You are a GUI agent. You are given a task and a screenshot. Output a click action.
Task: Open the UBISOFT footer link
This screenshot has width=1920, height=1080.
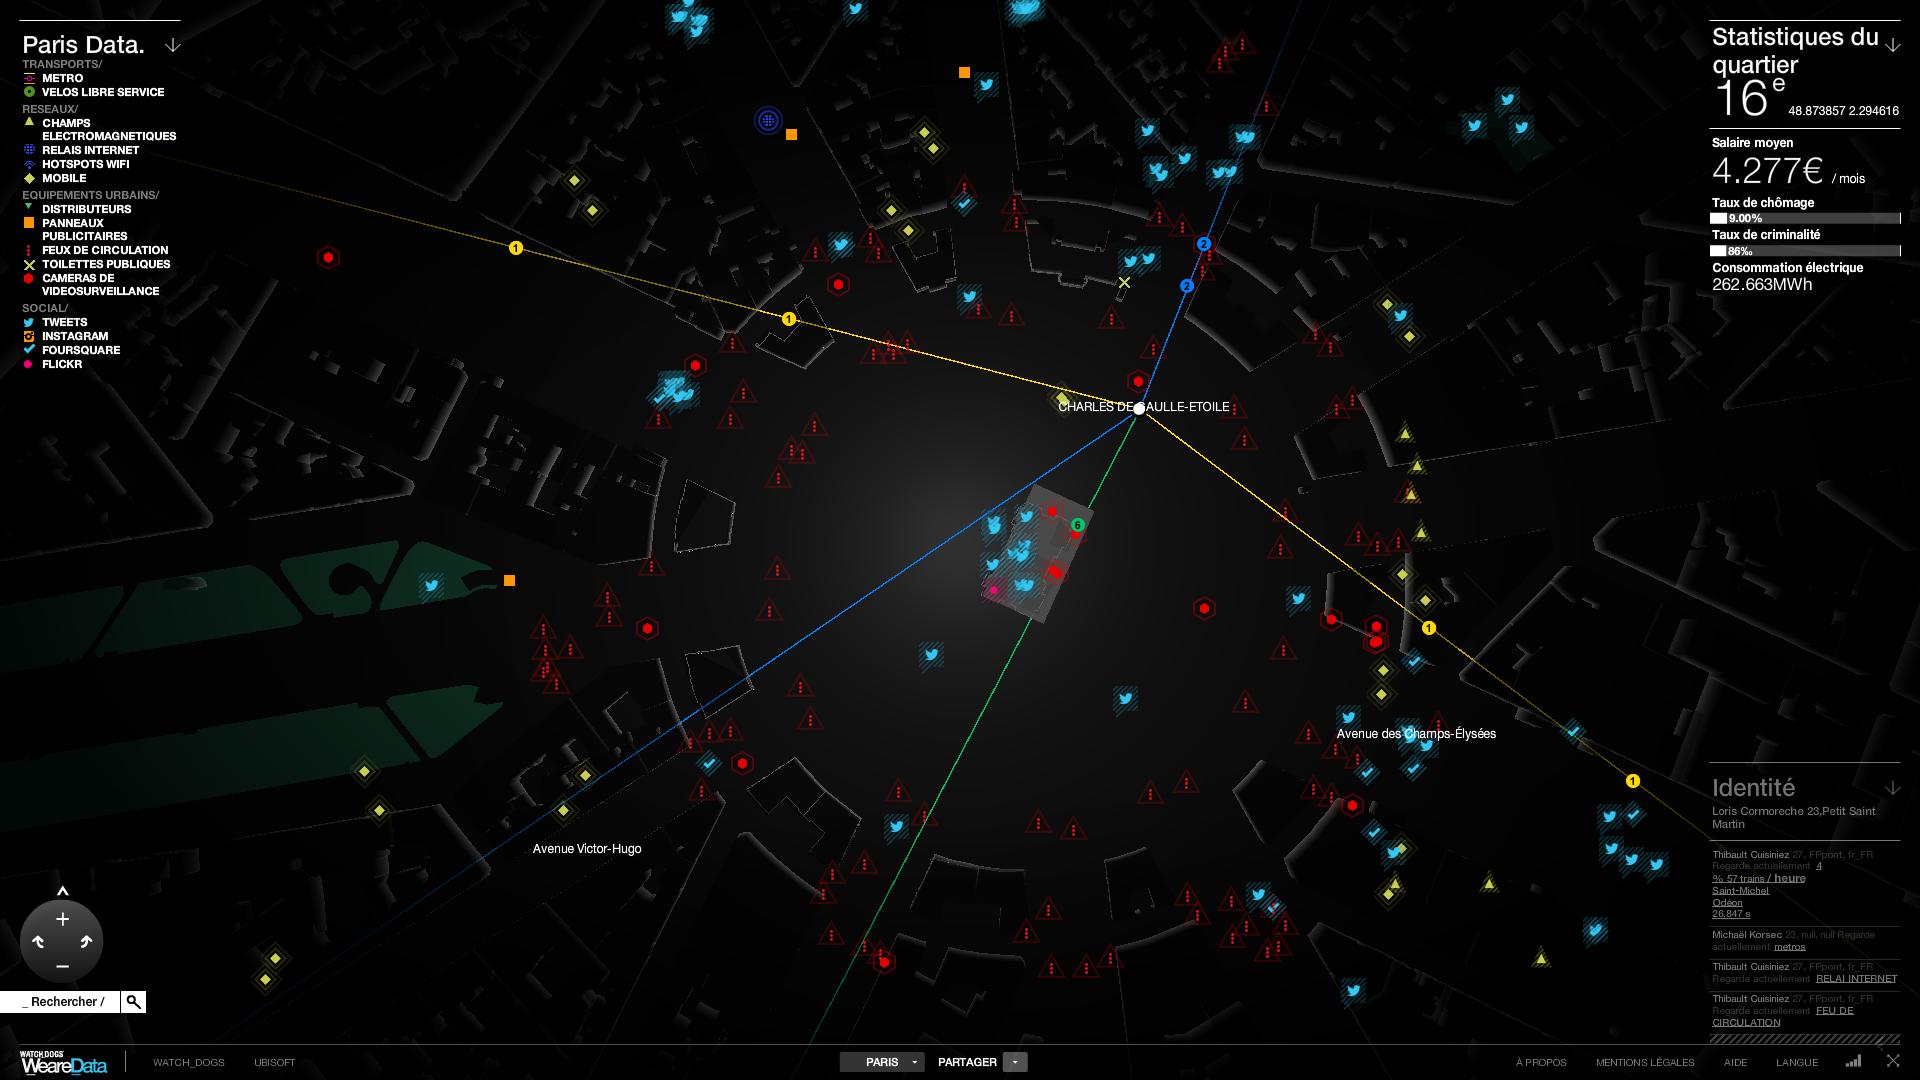[274, 1062]
